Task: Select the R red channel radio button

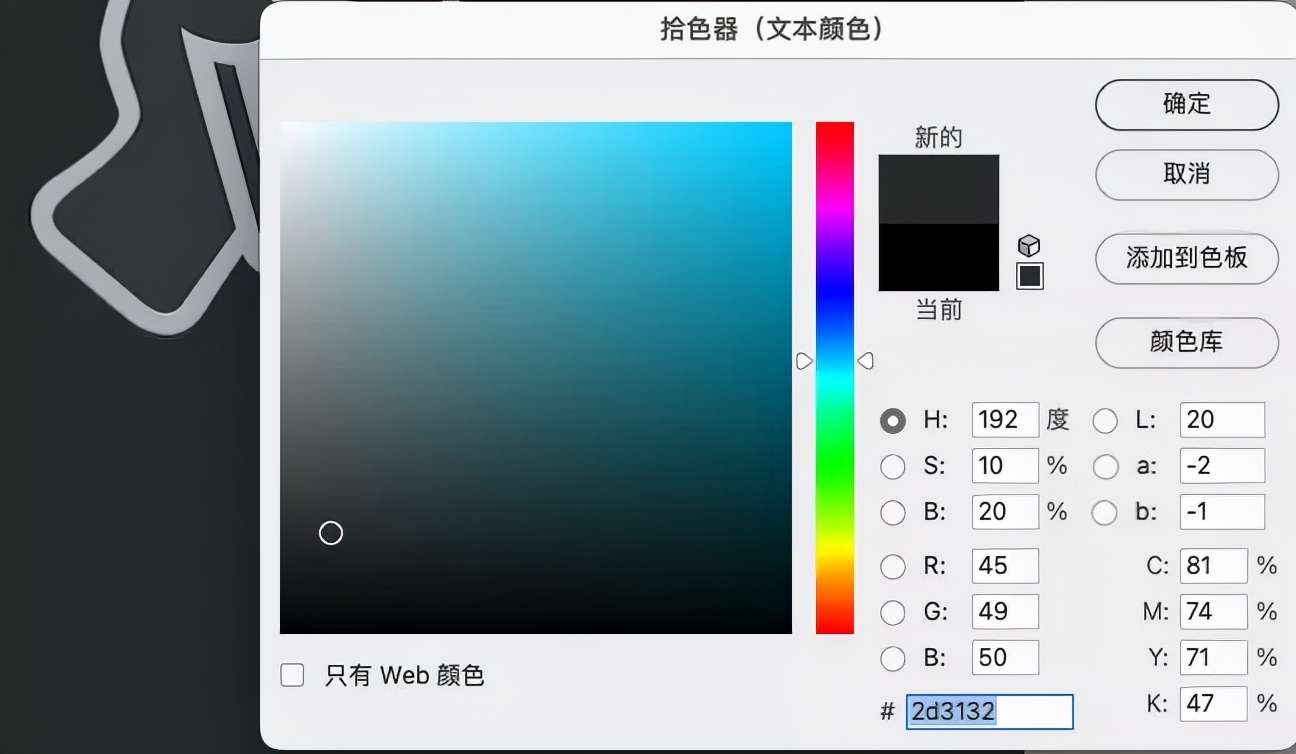Action: pos(893,566)
